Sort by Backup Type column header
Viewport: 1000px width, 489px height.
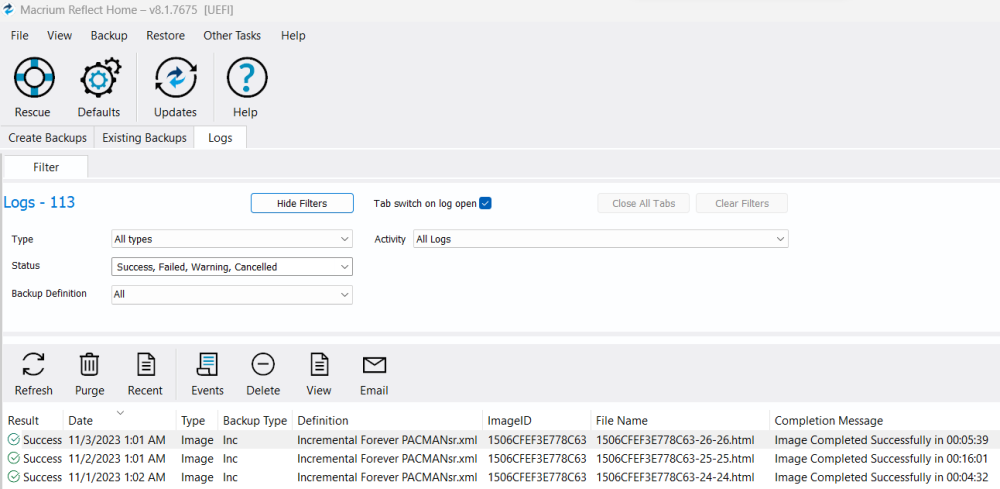255,421
